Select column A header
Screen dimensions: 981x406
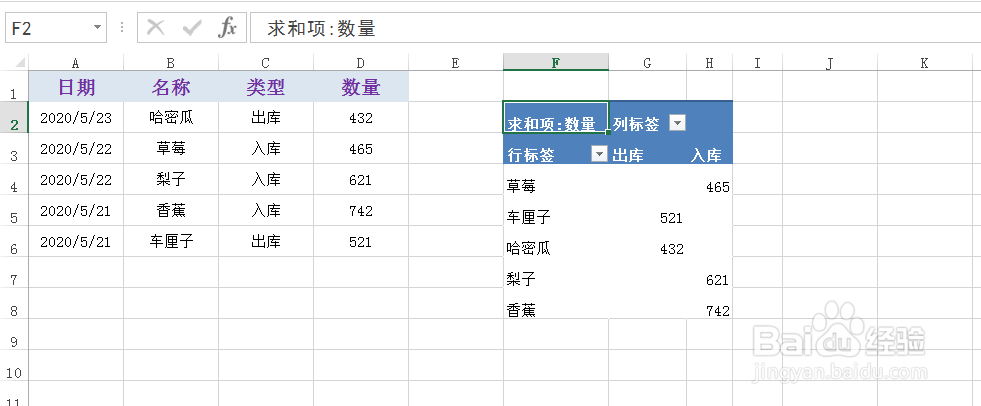point(76,63)
